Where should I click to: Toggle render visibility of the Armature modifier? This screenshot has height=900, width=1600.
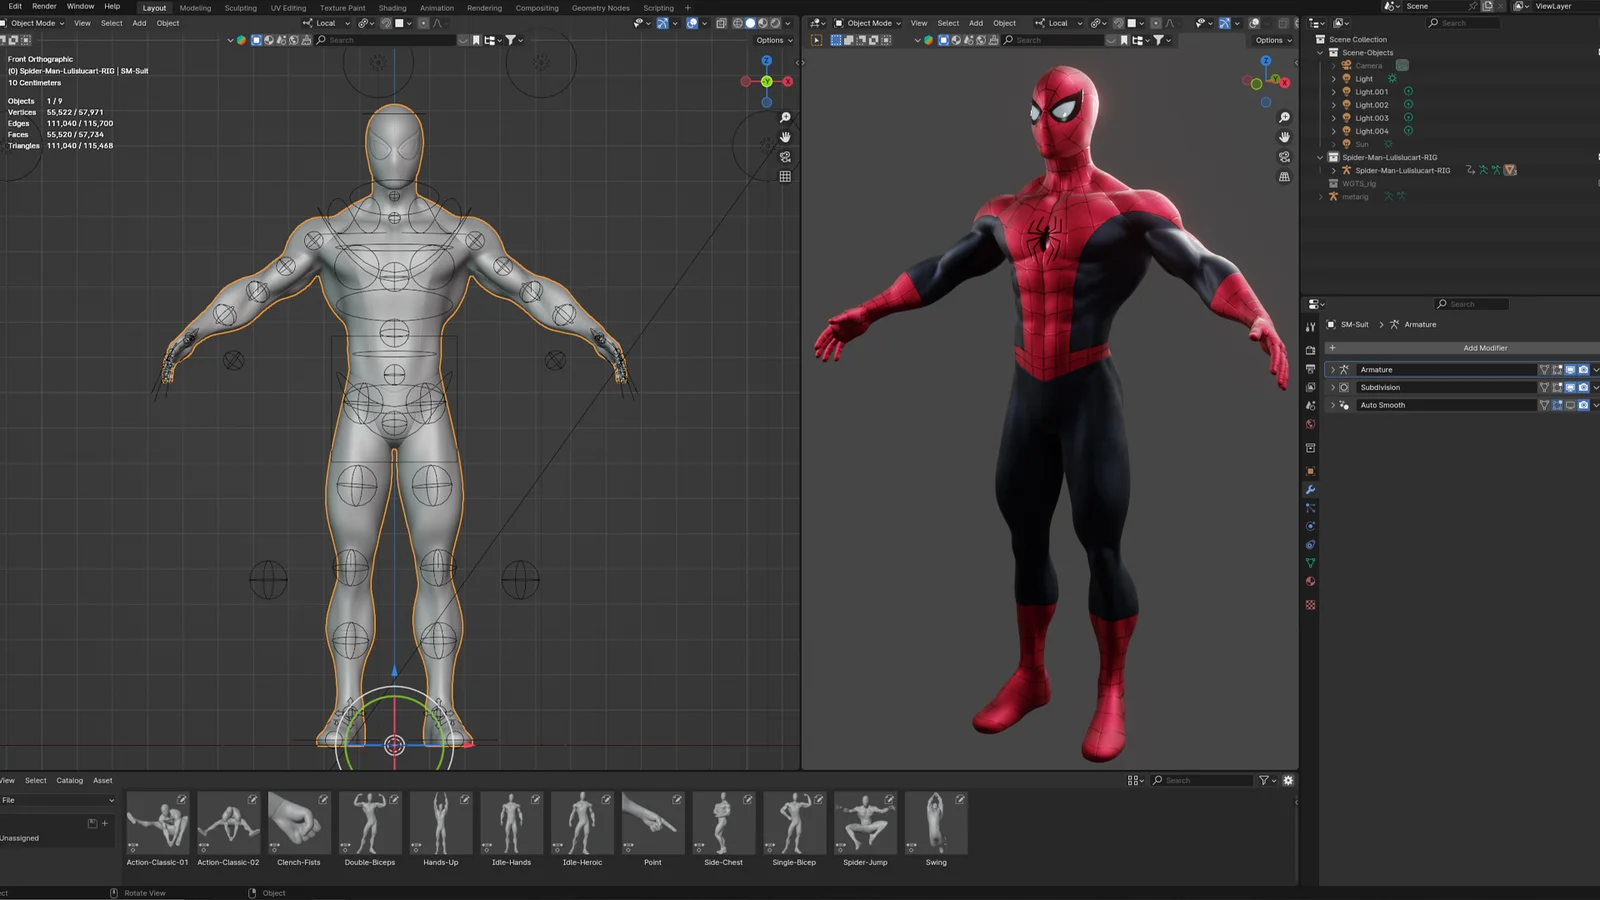(x=1583, y=369)
